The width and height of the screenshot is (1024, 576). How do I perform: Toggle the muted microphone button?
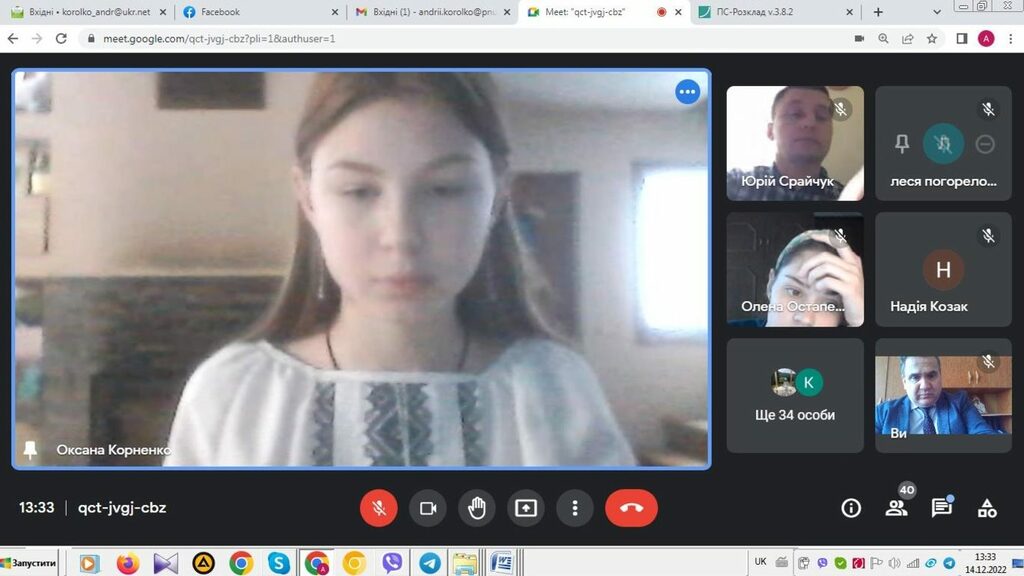[379, 508]
